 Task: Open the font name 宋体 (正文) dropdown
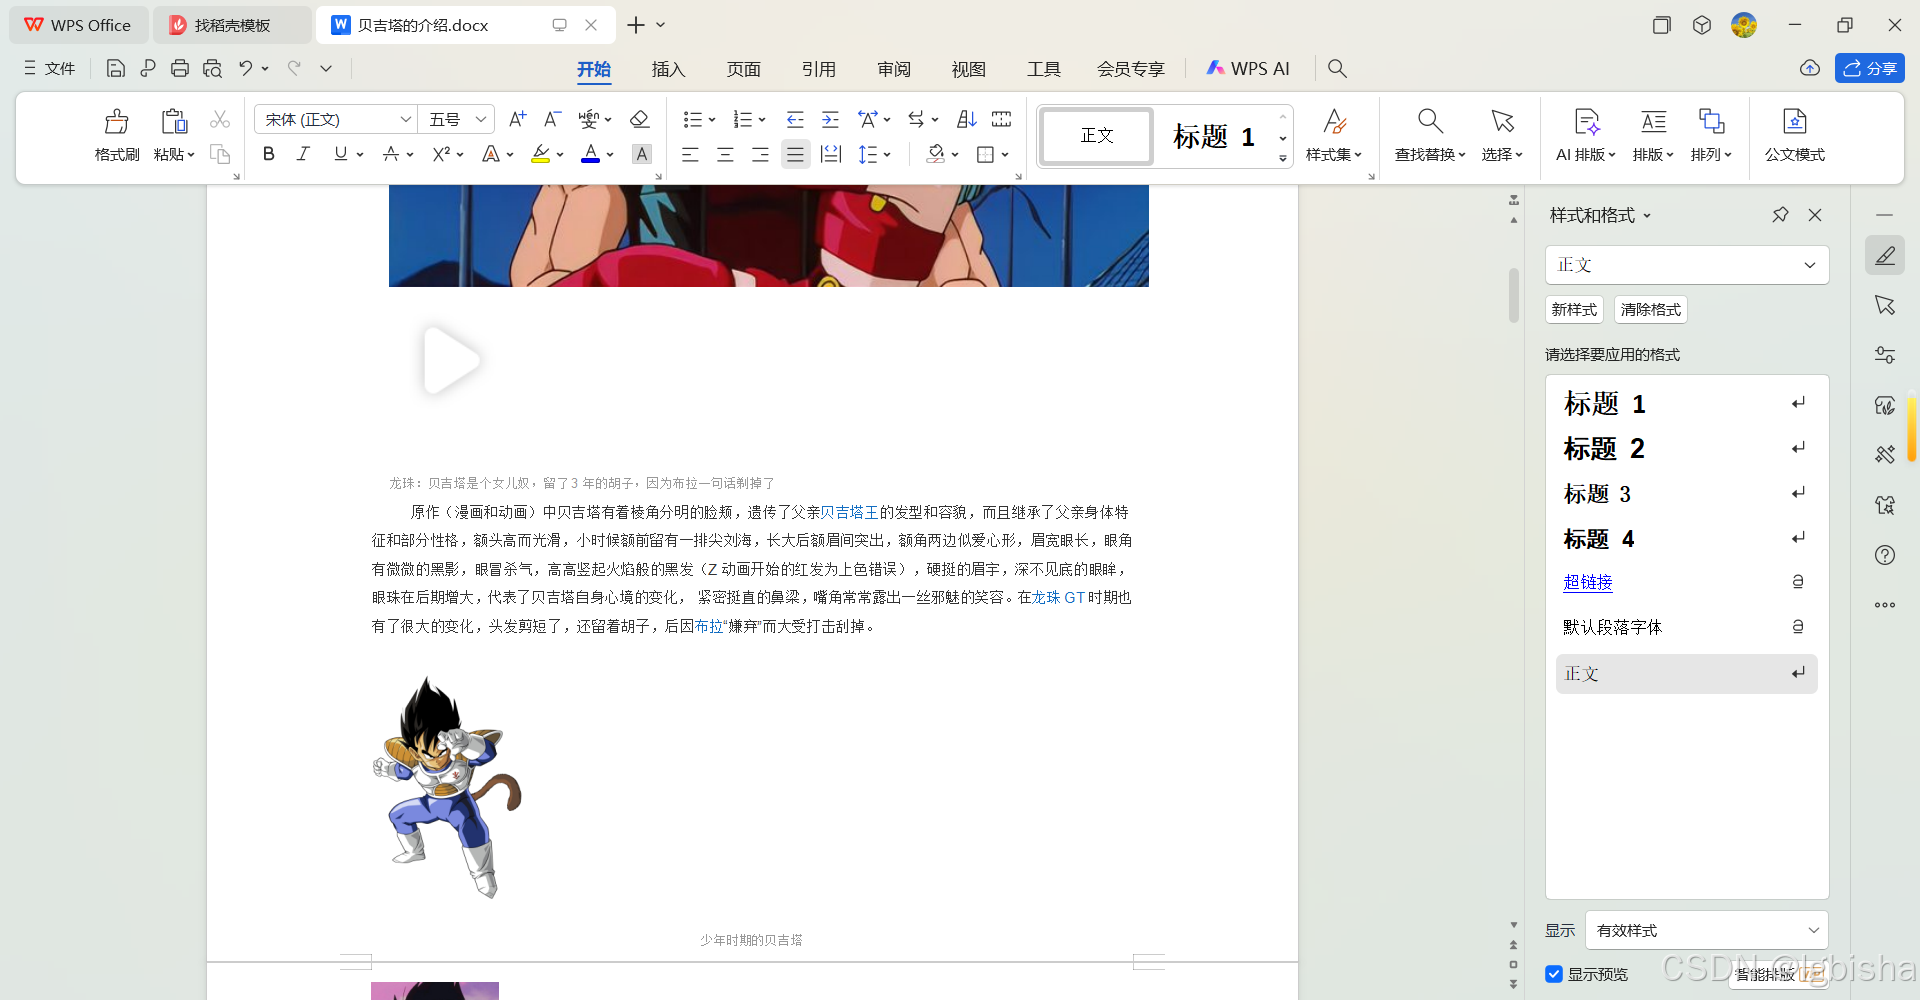[406, 120]
